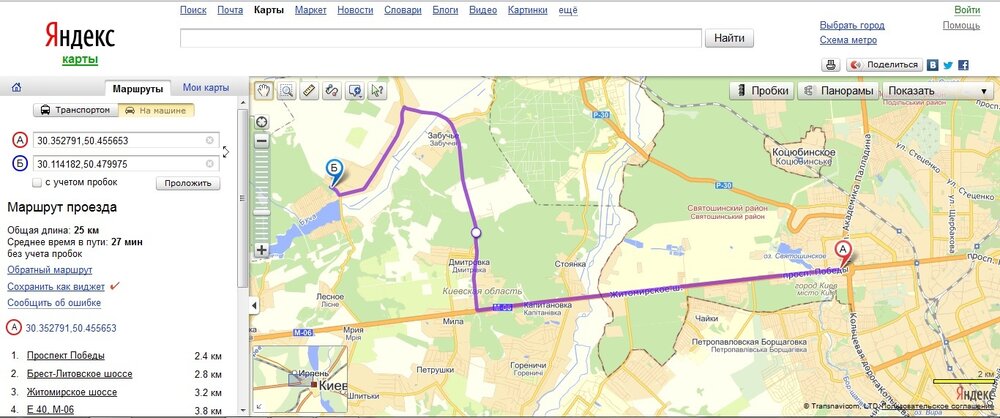Click 'Сообщить об ошибке' link
The height and width of the screenshot is (418, 1000).
(54, 302)
